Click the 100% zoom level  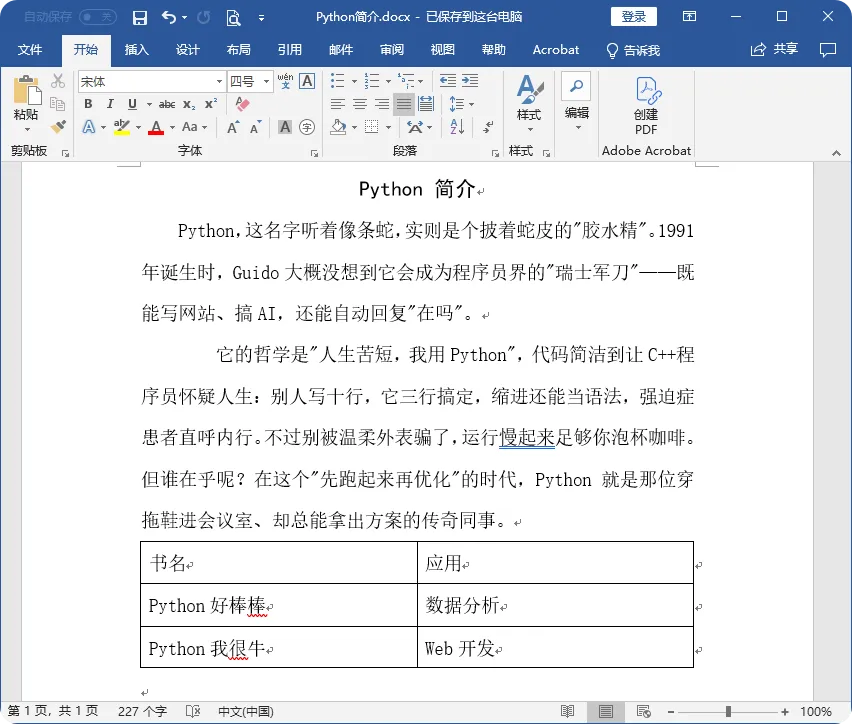[x=816, y=711]
